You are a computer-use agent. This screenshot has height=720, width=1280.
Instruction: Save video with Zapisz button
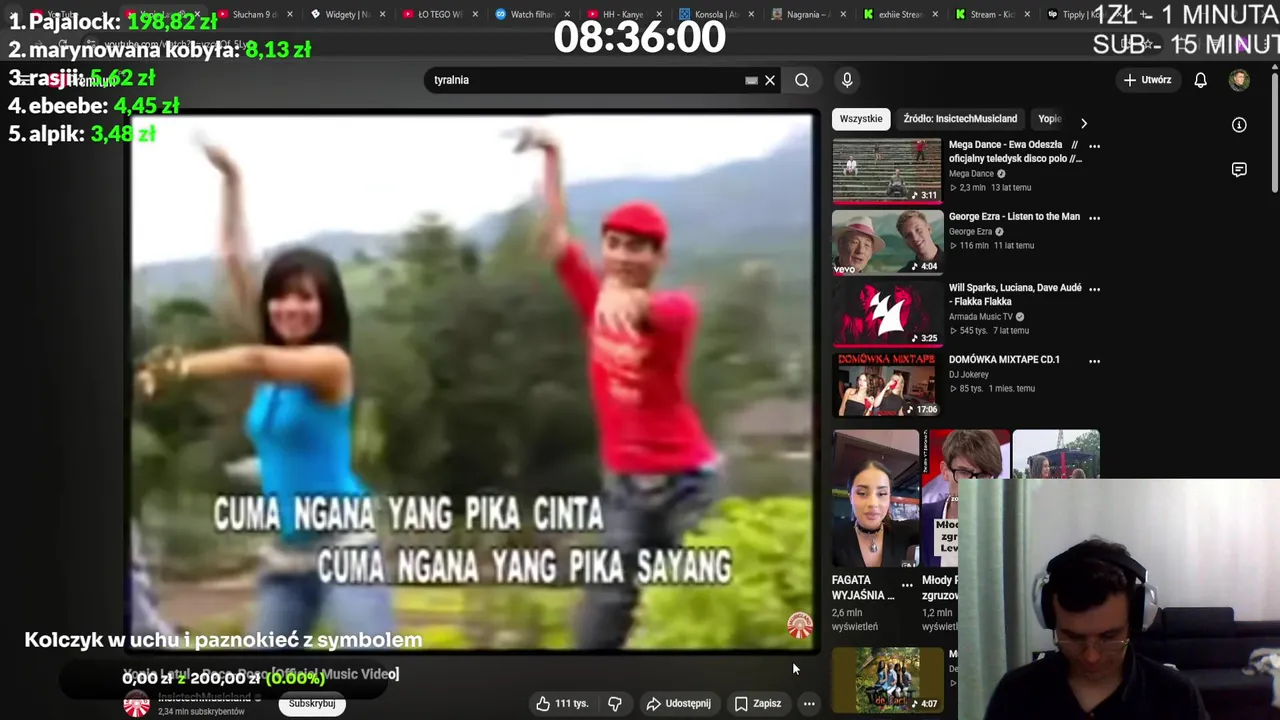click(x=758, y=703)
